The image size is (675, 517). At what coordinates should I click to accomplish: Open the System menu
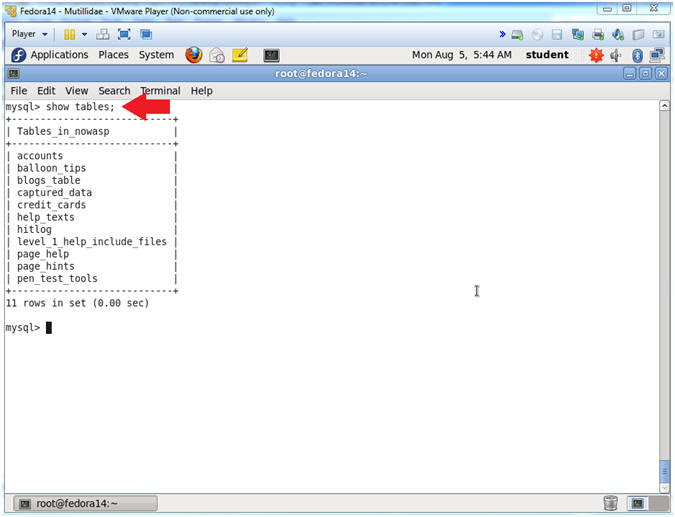point(156,55)
